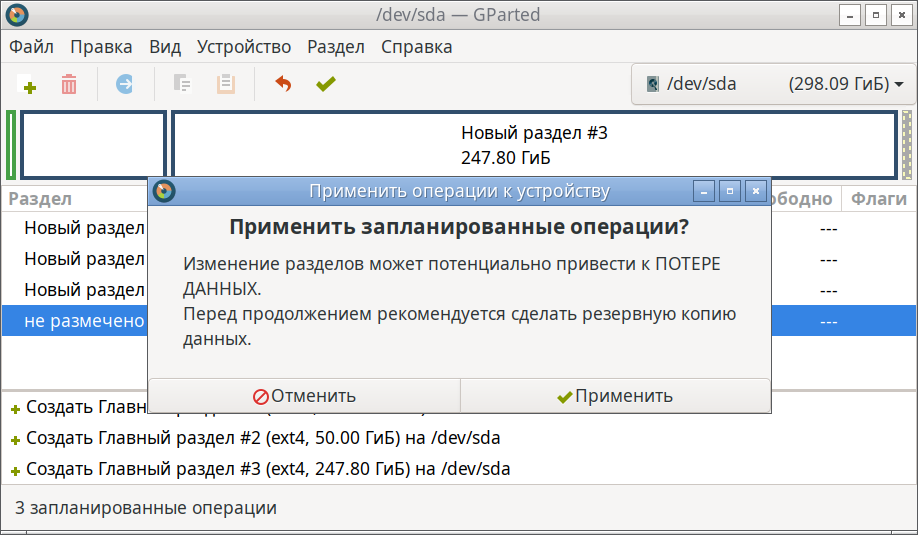This screenshot has height=535, width=918.
Task: Close the Apply operations dialog
Action: pos(756,191)
